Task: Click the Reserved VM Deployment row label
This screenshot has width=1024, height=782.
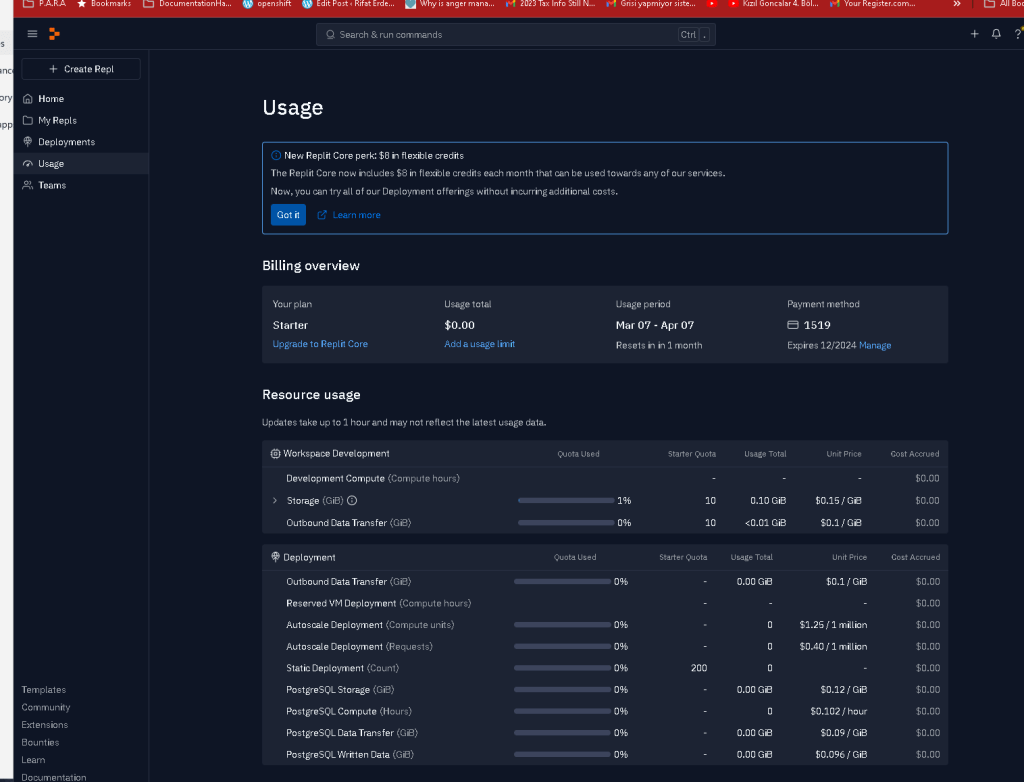Action: pyautogui.click(x=378, y=603)
